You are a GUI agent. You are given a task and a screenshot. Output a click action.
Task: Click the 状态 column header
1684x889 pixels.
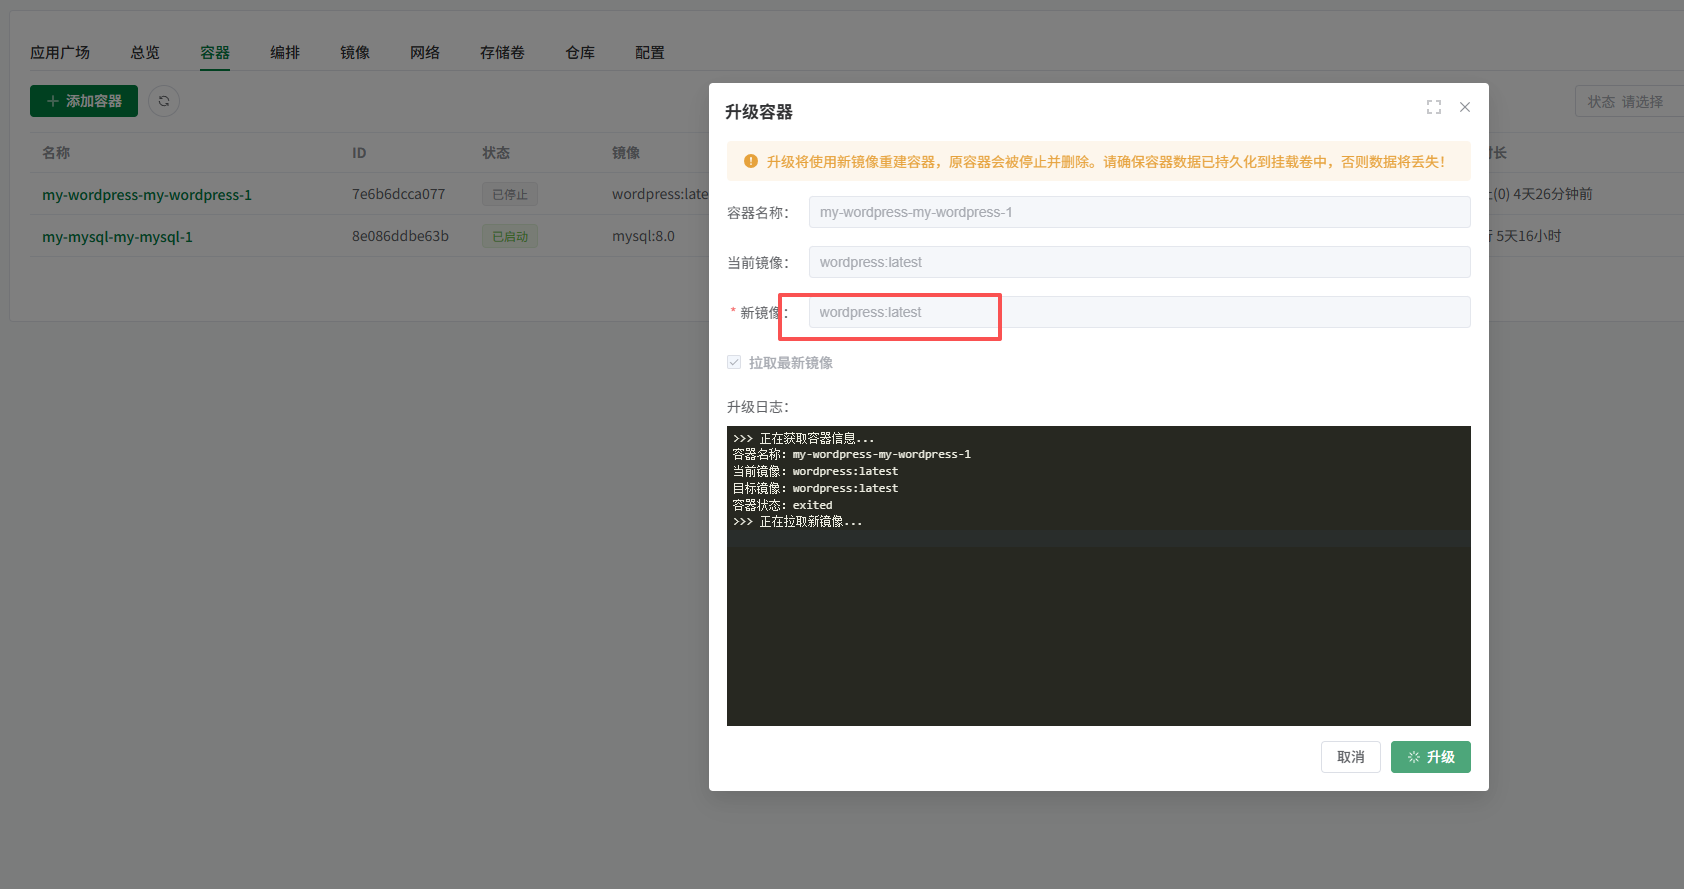coord(496,153)
